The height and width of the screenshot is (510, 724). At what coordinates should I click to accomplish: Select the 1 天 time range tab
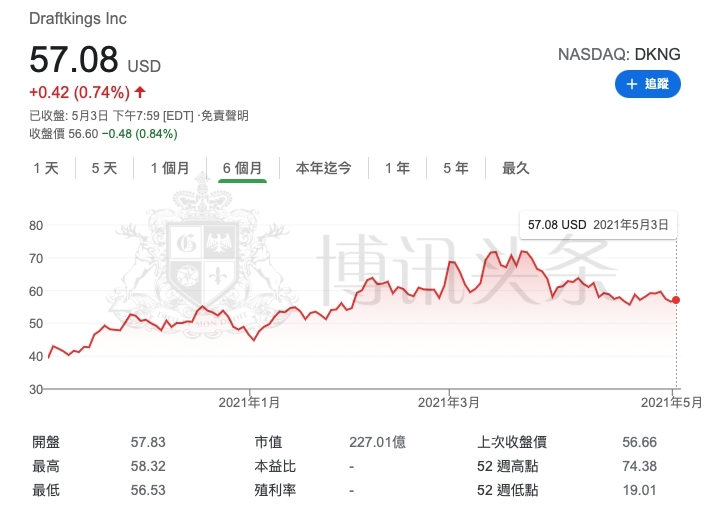coord(46,168)
